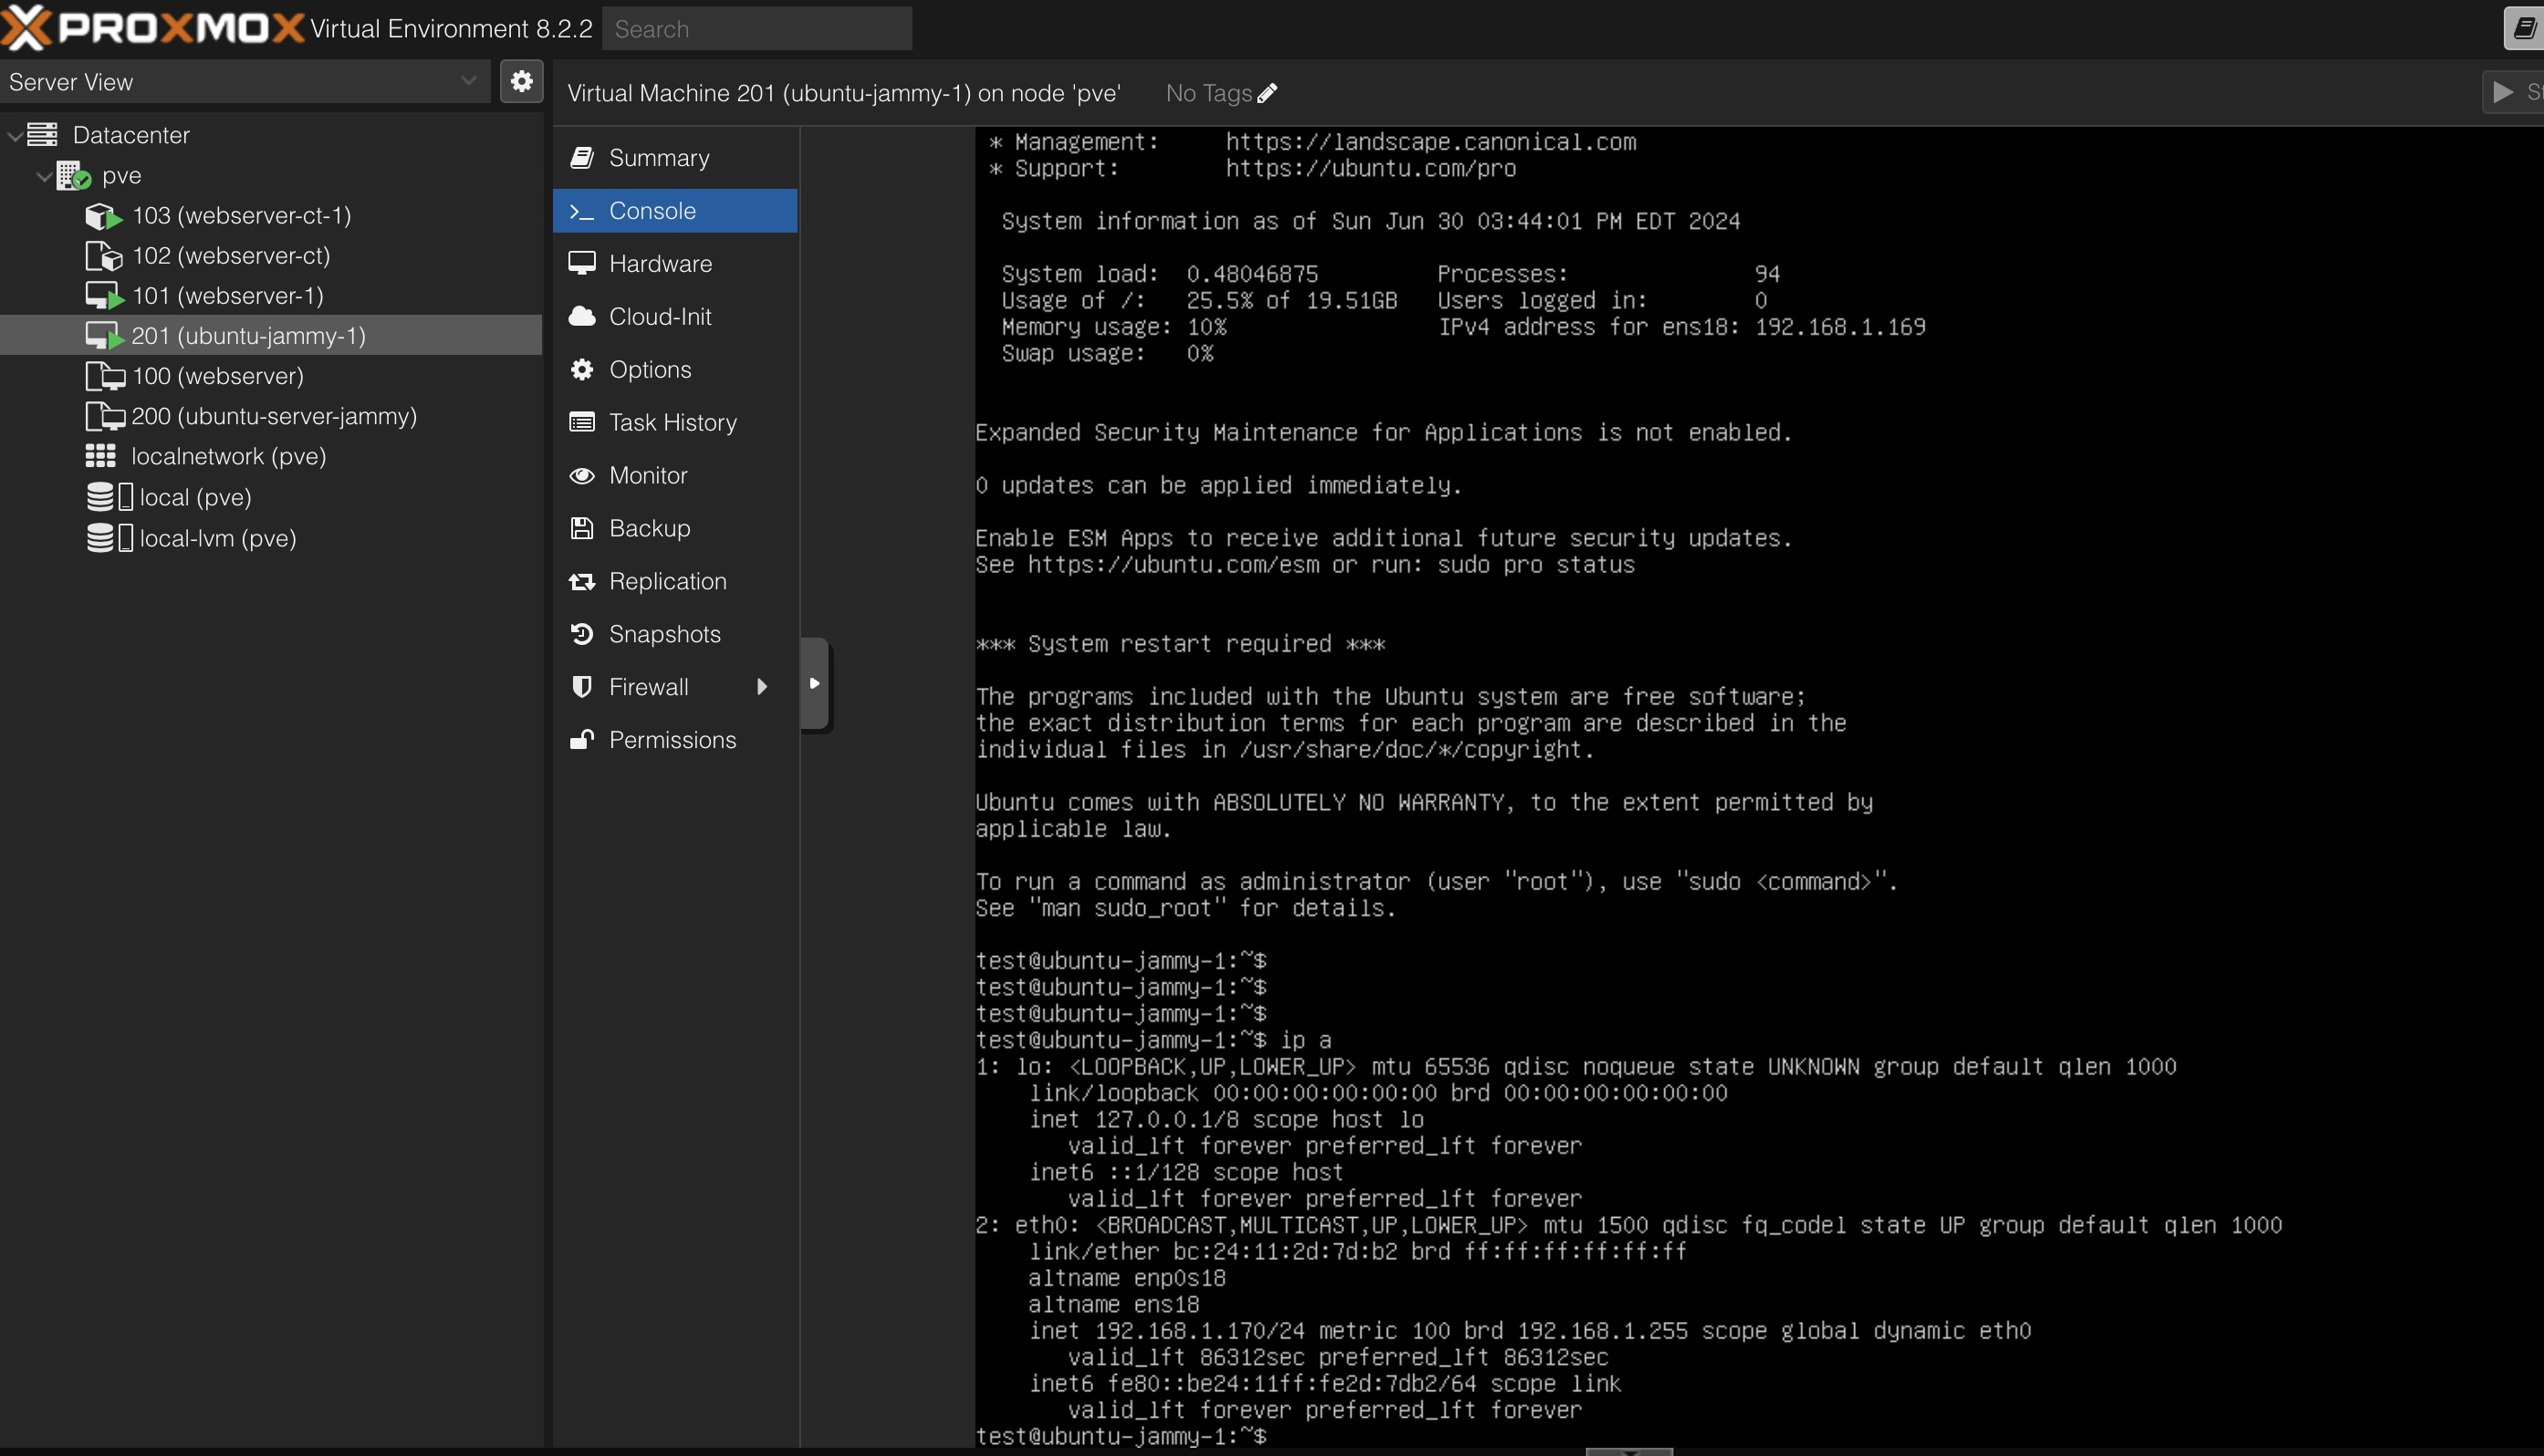Open tree settings gear button
This screenshot has height=1456, width=2544.
click(x=521, y=81)
